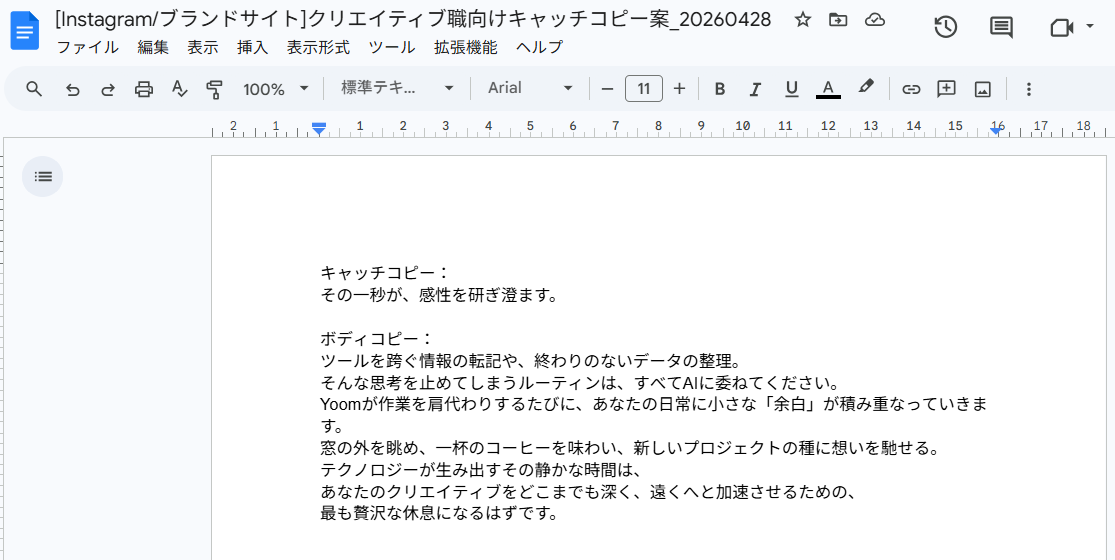Open the text color picker
This screenshot has width=1115, height=560.
[828, 89]
